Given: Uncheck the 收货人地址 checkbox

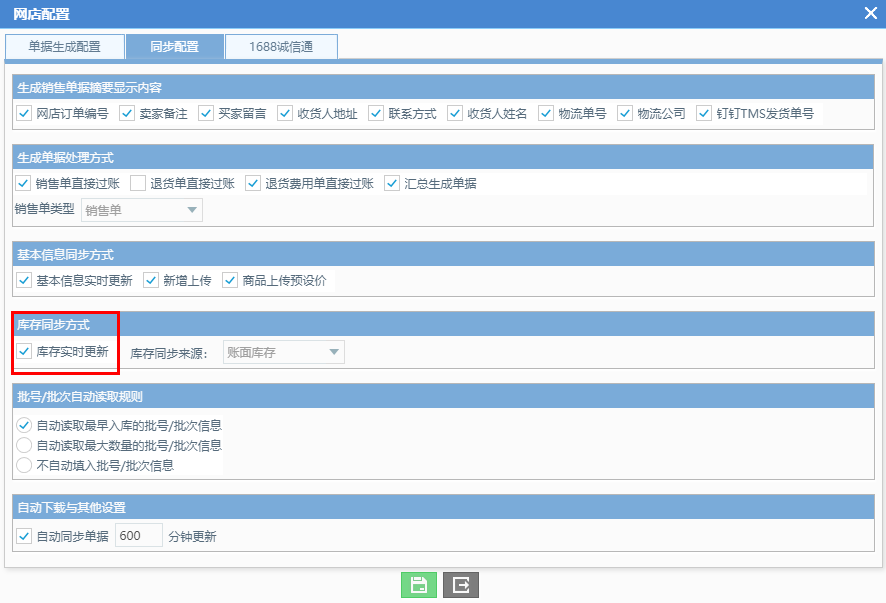Looking at the screenshot, I should pos(285,114).
